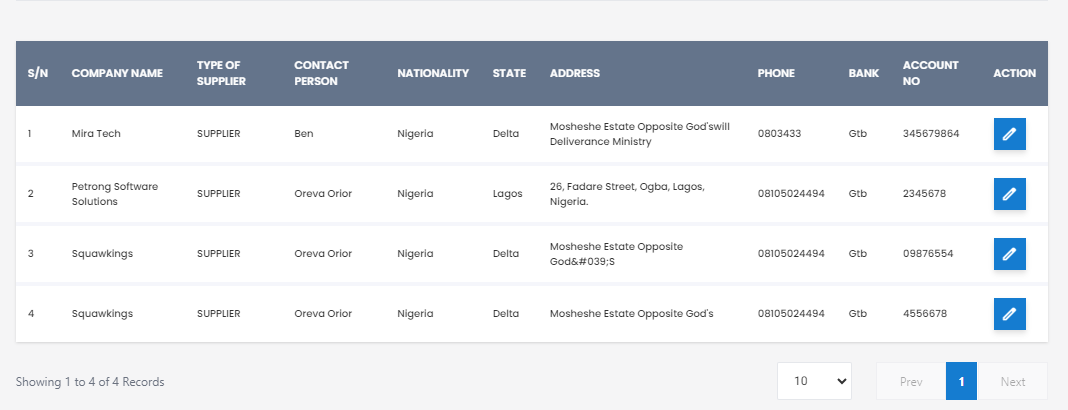Screen dimensions: 1068x410
Task: Click the Address column header
Action: point(575,74)
